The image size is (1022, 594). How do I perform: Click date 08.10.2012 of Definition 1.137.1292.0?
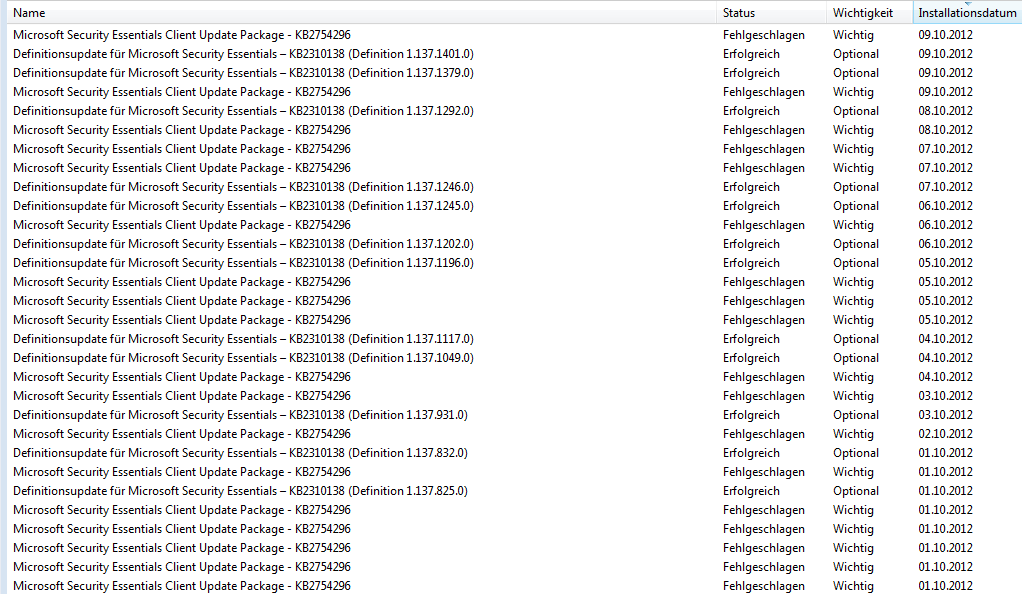click(x=945, y=111)
